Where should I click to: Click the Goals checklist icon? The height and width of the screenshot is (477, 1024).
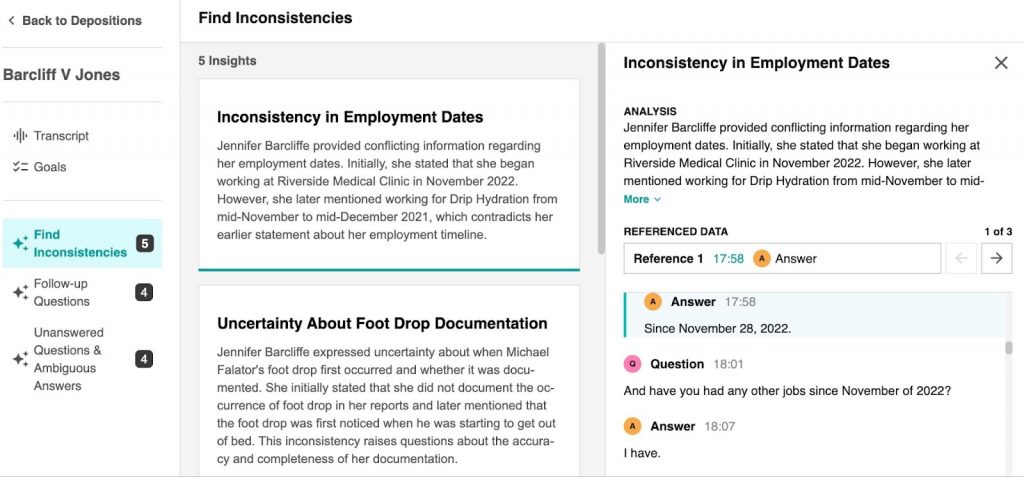pos(19,167)
